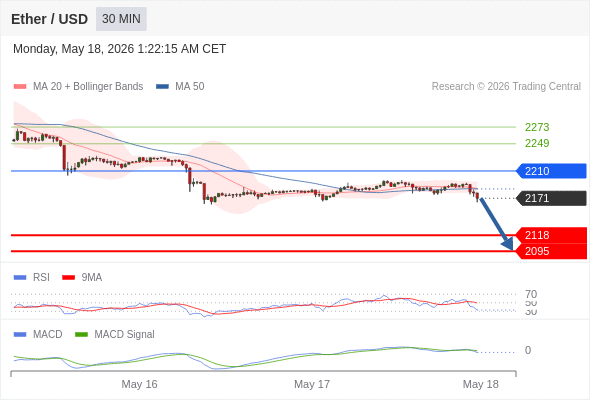This screenshot has width=590, height=400.
Task: Open the Trading Central research credit
Action: click(x=506, y=87)
